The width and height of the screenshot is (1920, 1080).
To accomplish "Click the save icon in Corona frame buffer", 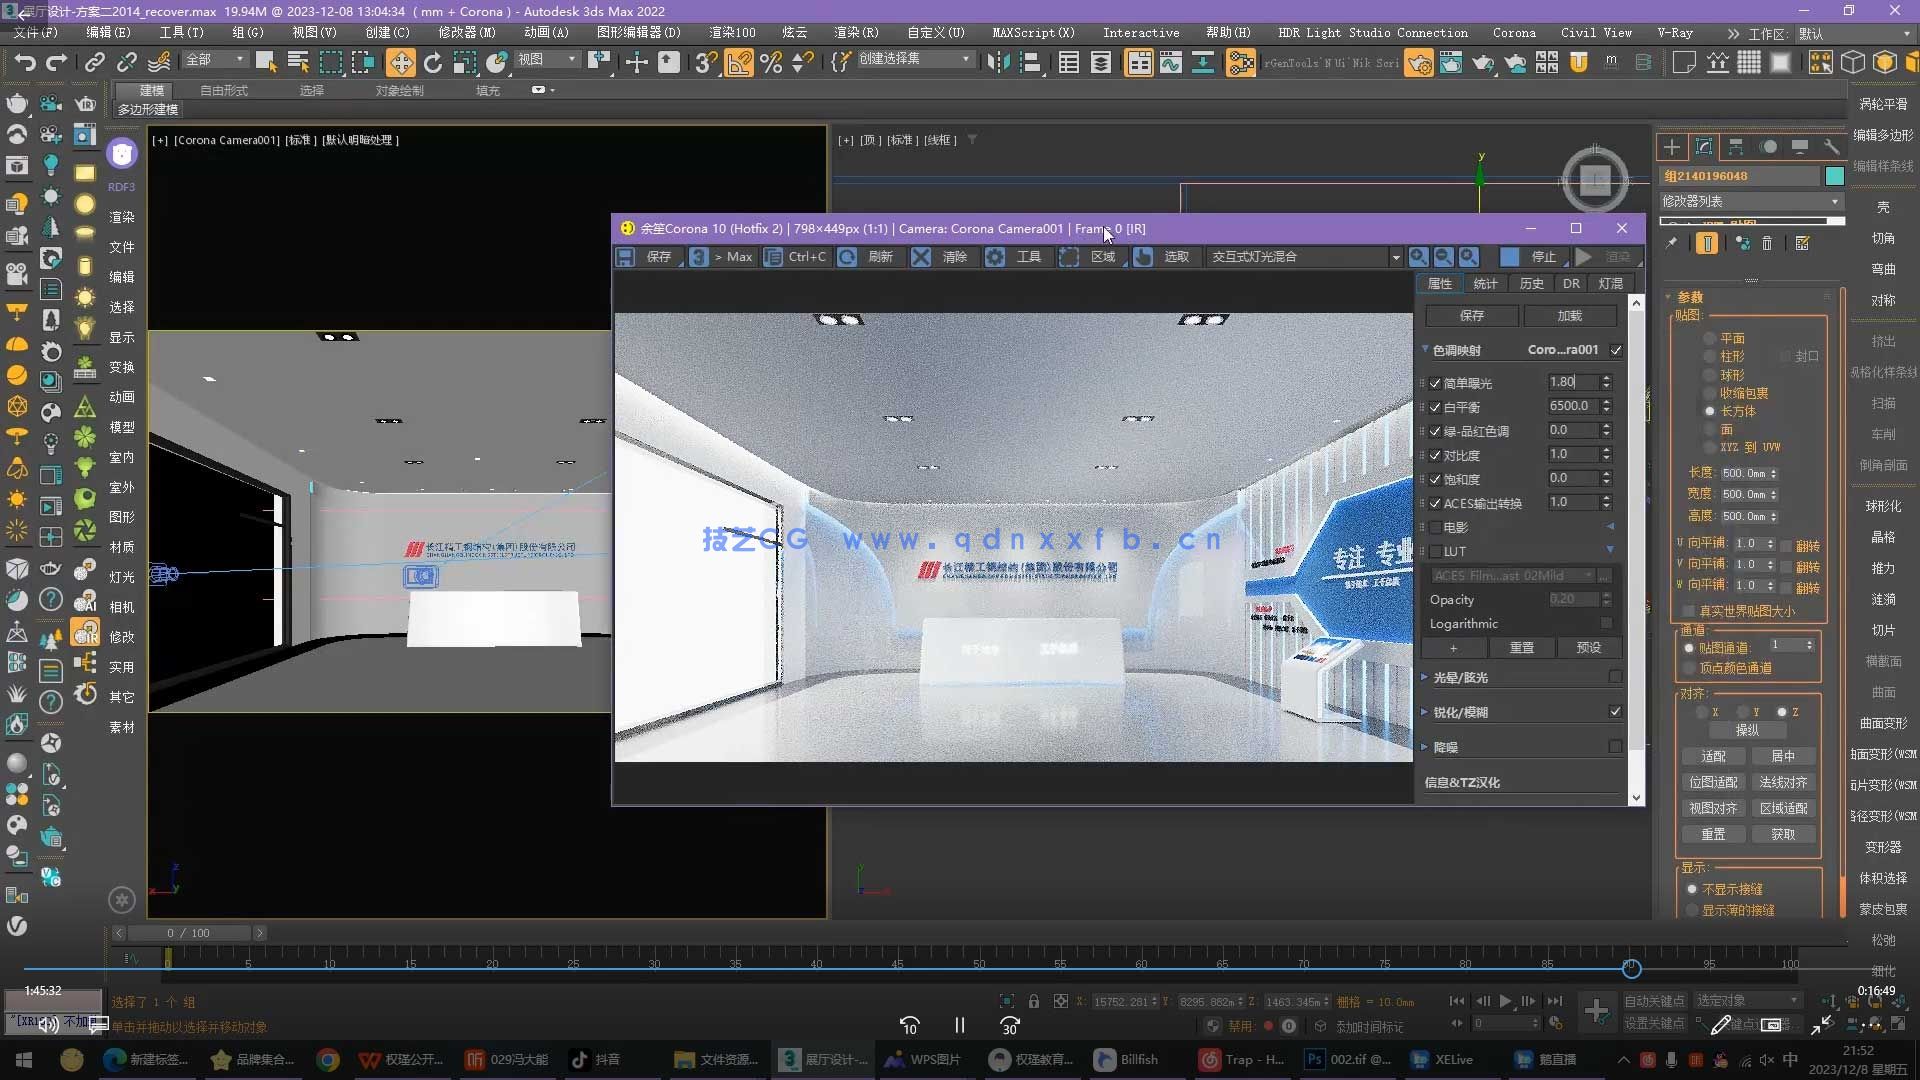I will pos(625,257).
